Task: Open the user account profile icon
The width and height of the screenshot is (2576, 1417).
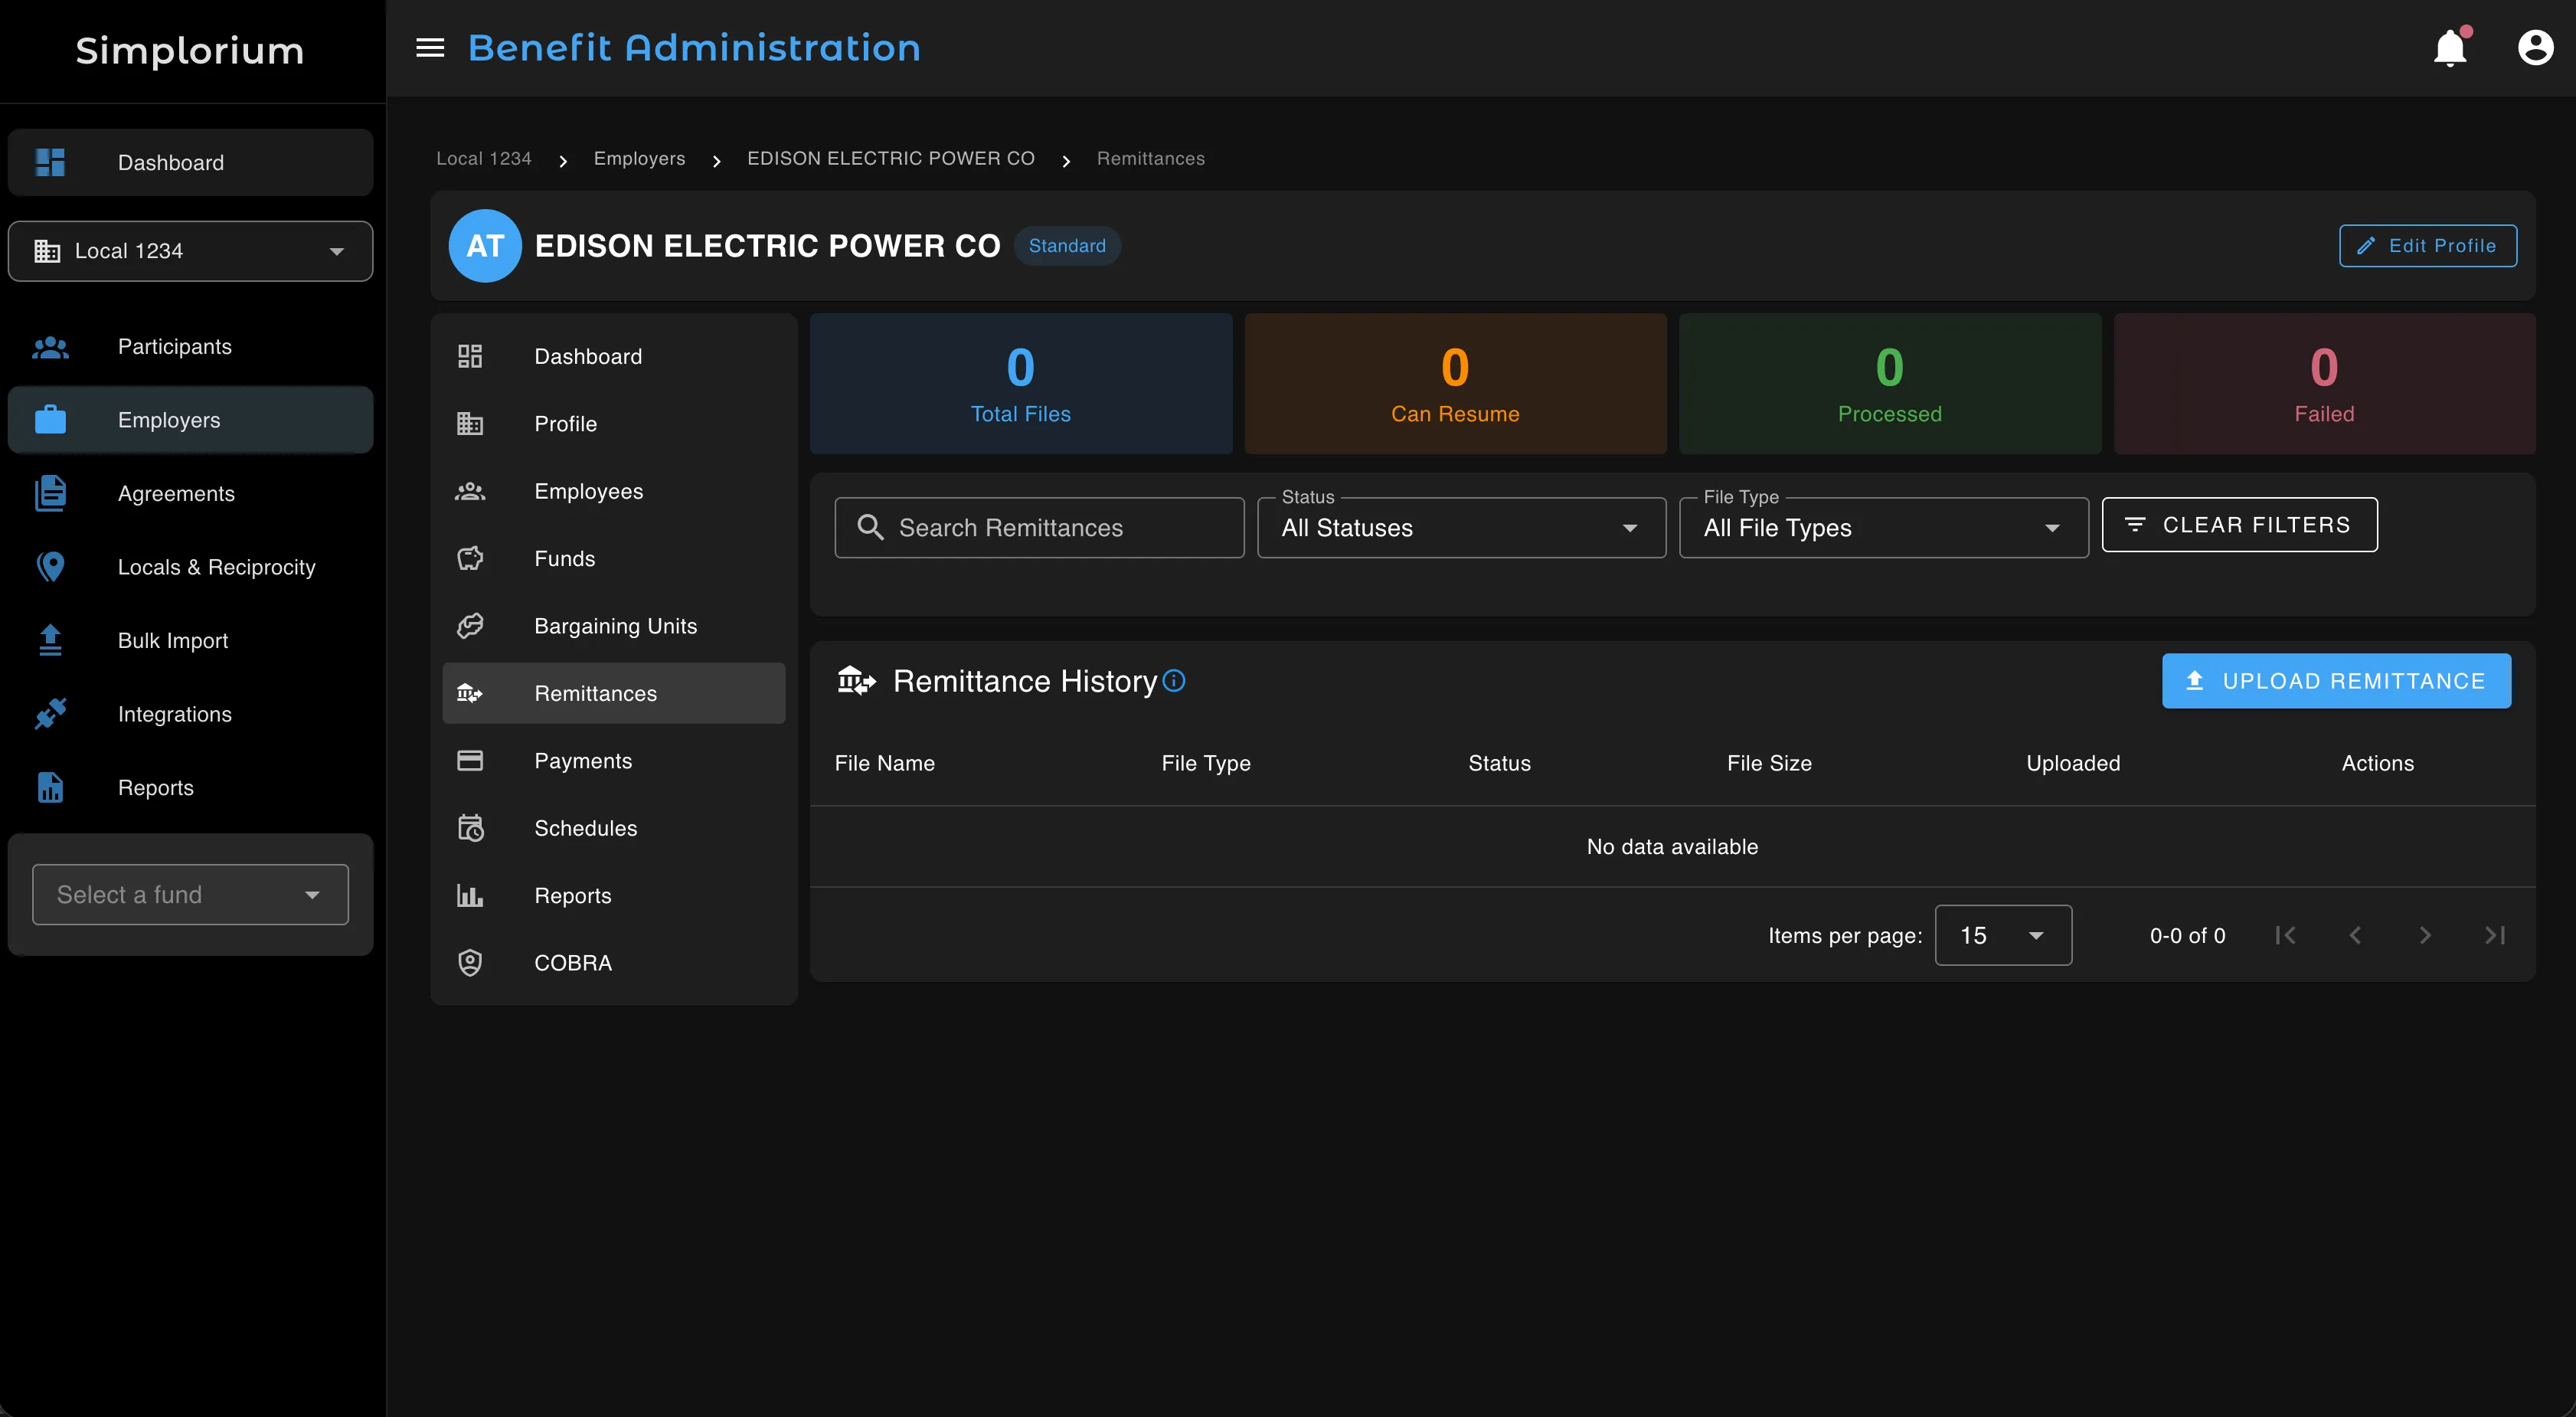Action: point(2536,47)
